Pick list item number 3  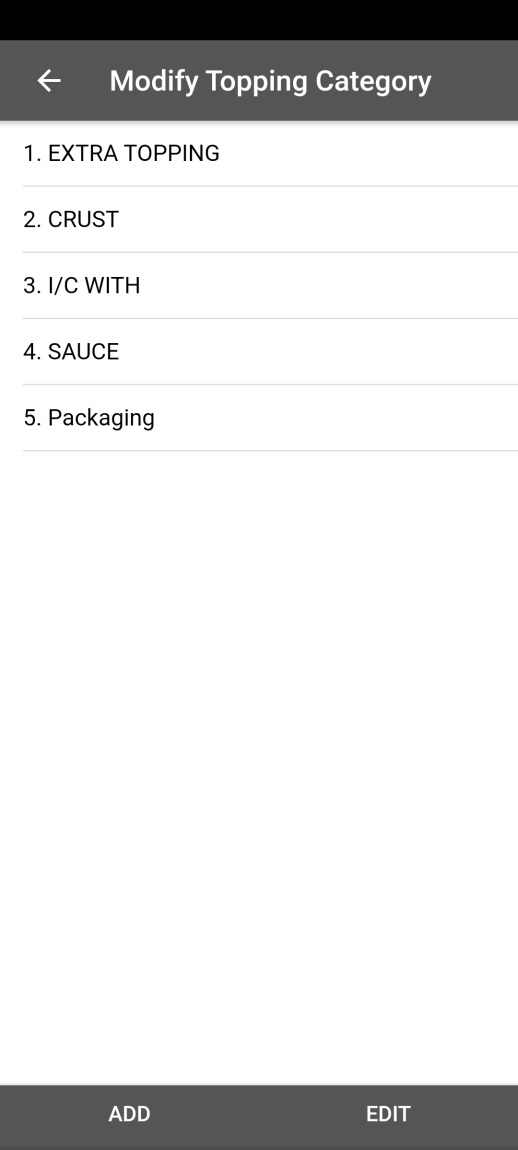259,285
